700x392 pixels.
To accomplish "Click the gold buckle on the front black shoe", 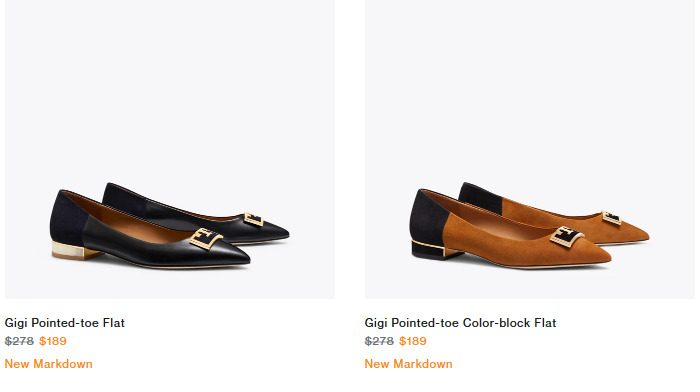I will (x=206, y=238).
